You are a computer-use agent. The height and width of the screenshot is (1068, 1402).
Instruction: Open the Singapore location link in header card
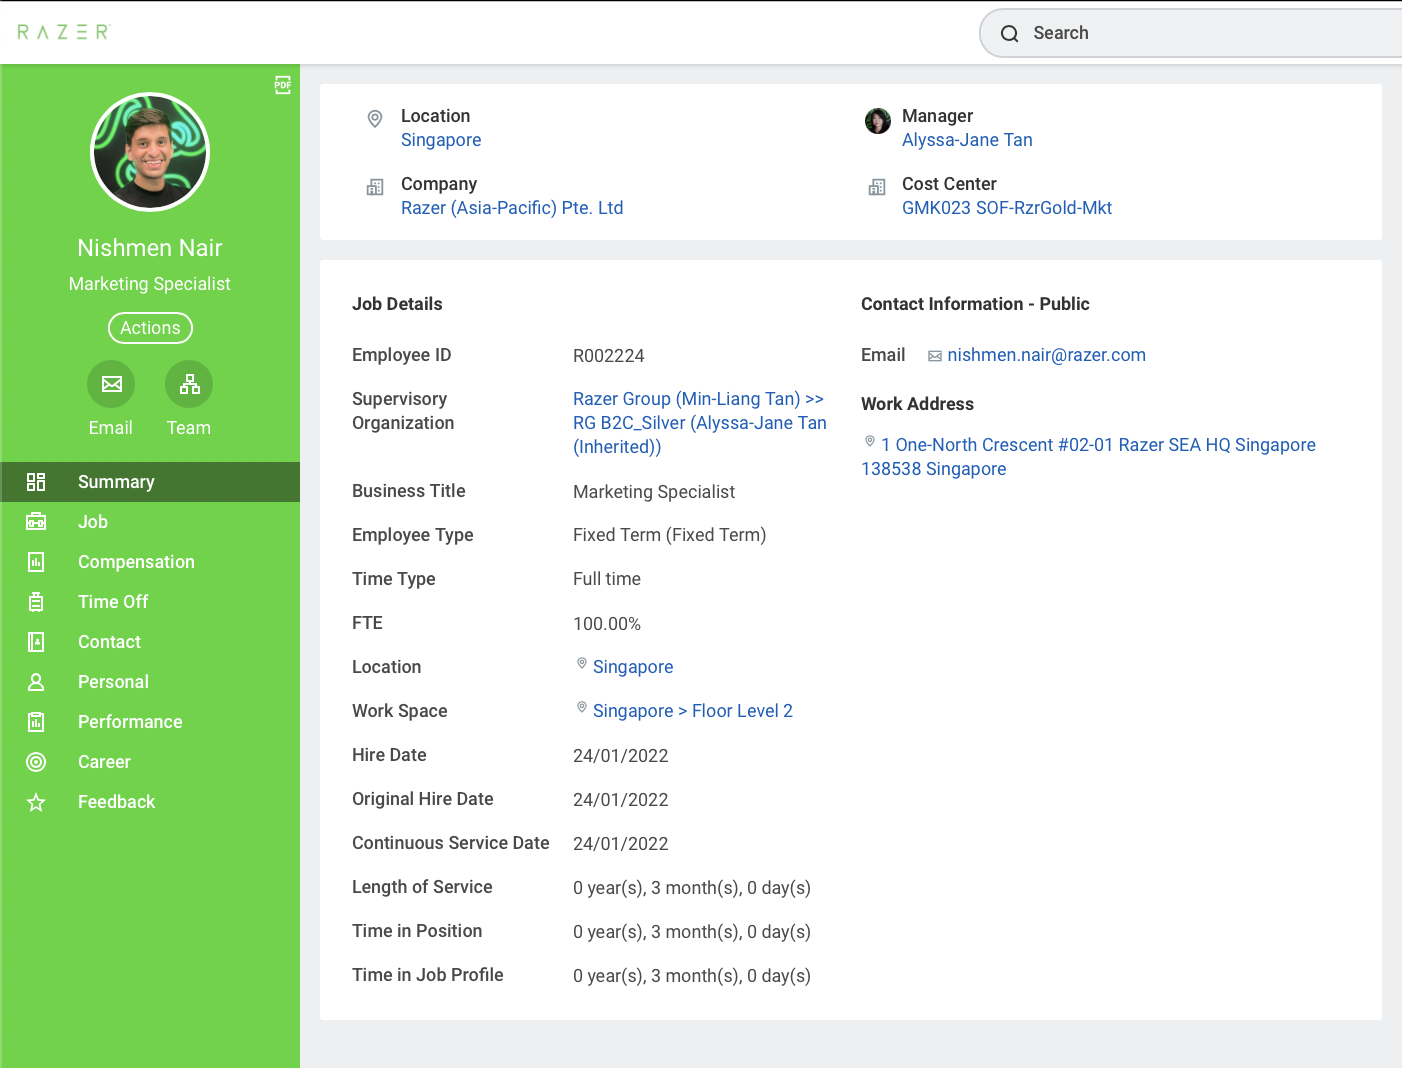tap(441, 140)
